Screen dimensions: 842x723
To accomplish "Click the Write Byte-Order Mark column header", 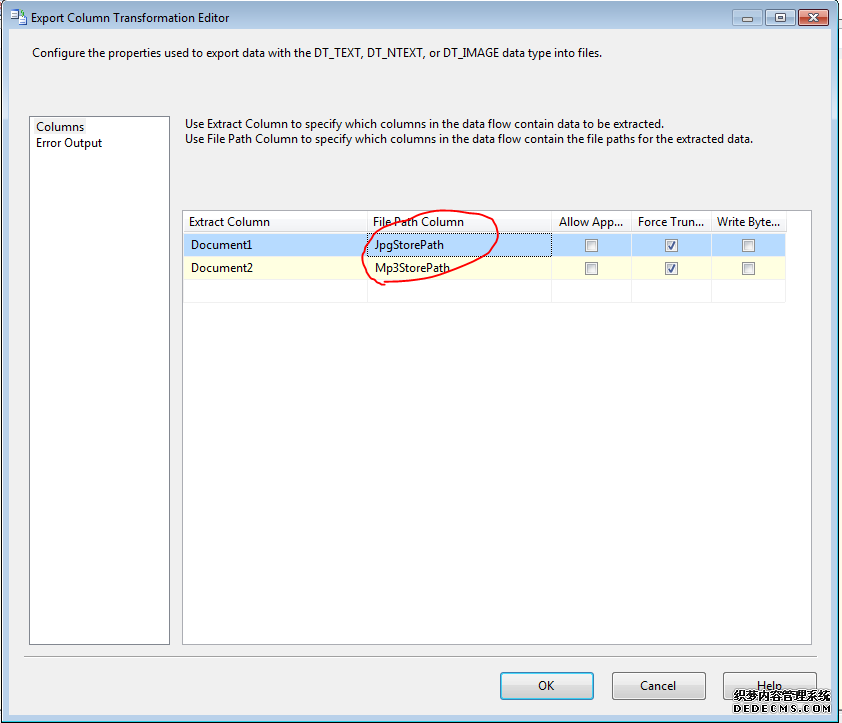I will [747, 222].
